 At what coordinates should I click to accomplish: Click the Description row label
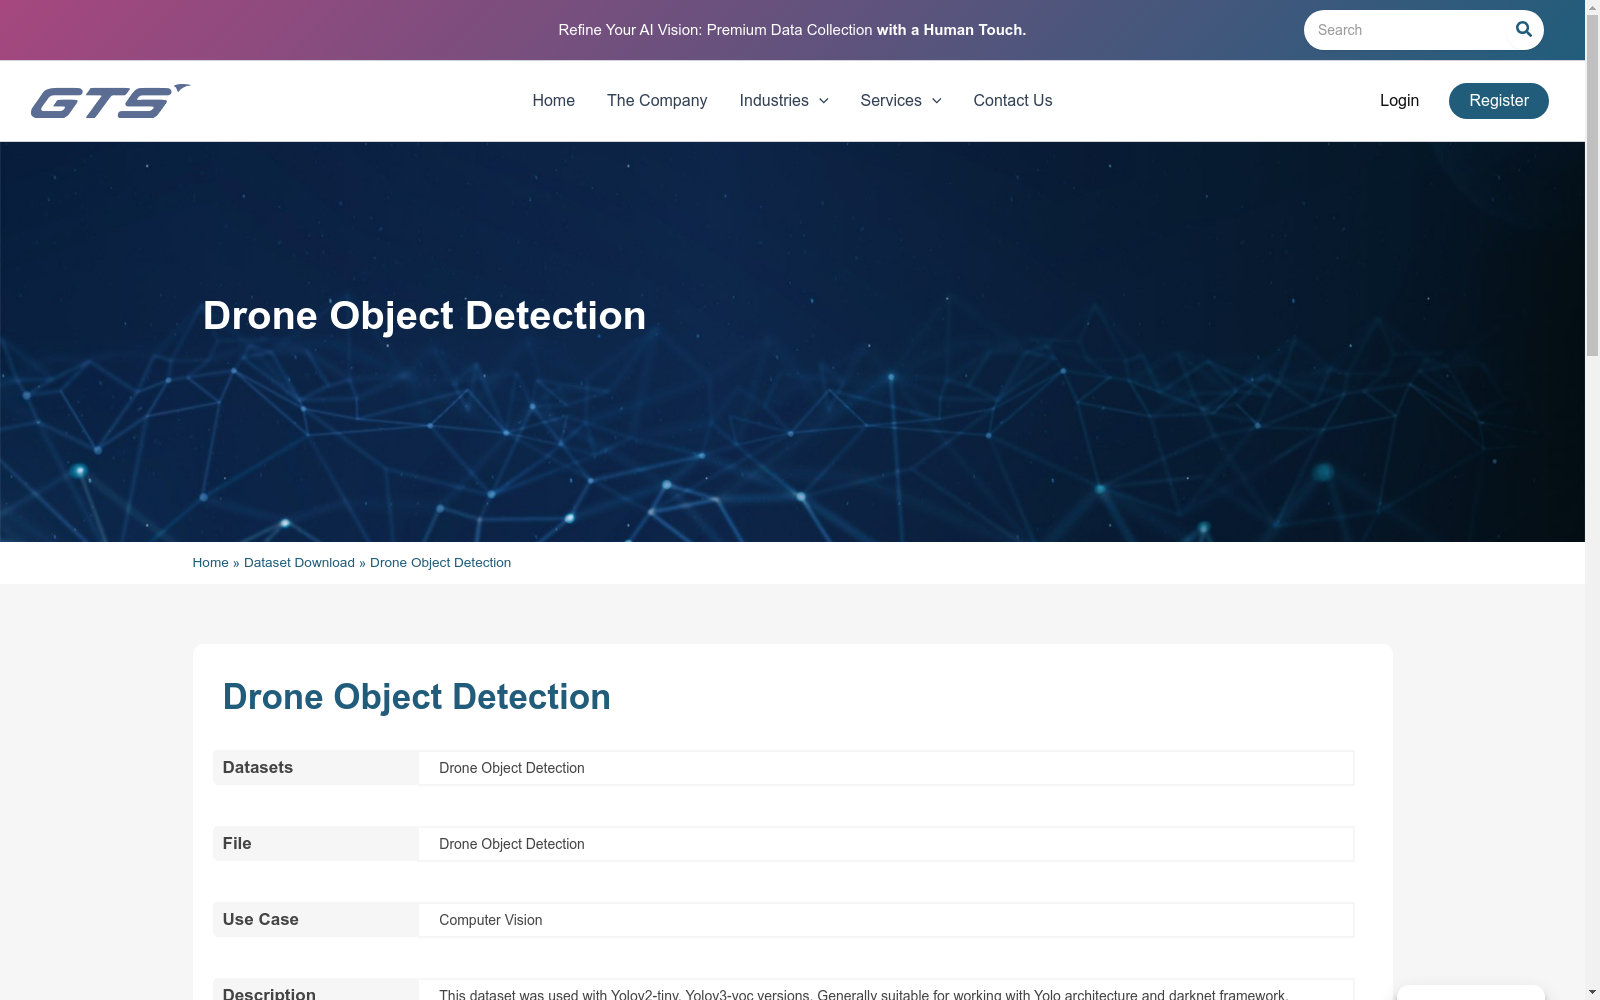tap(269, 993)
